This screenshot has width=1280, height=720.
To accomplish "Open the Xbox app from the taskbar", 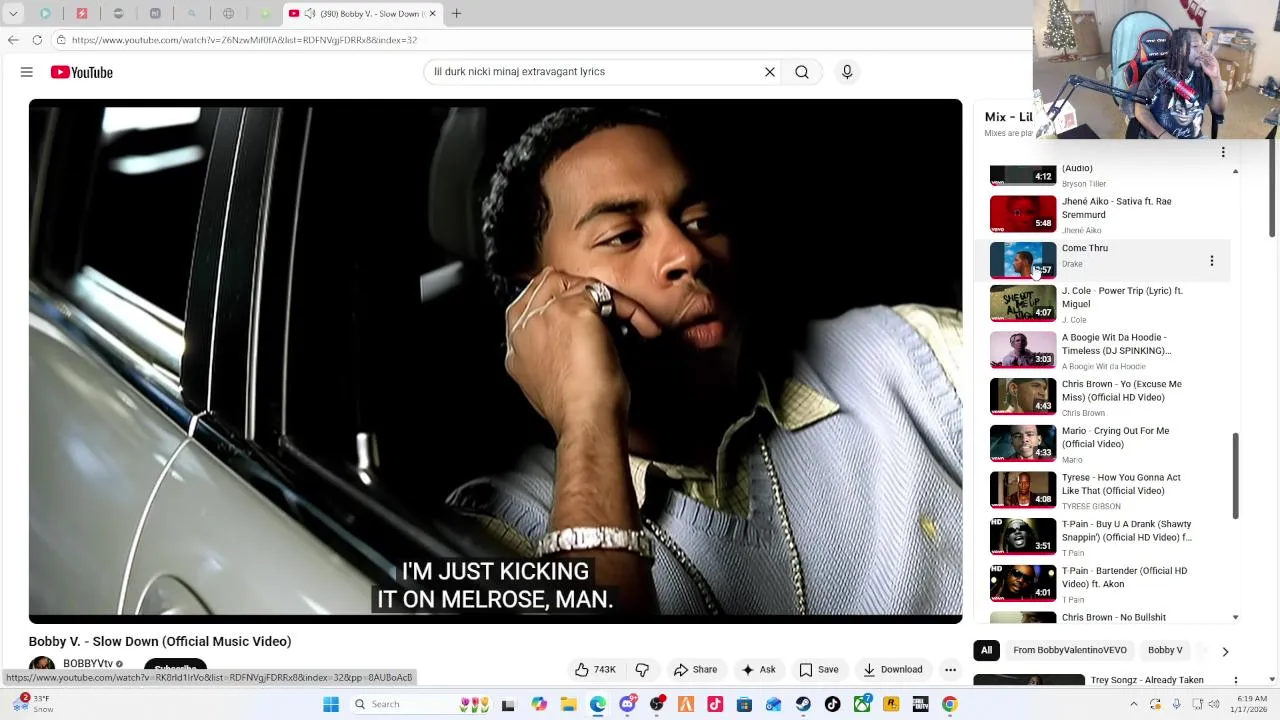I will pyautogui.click(x=861, y=704).
